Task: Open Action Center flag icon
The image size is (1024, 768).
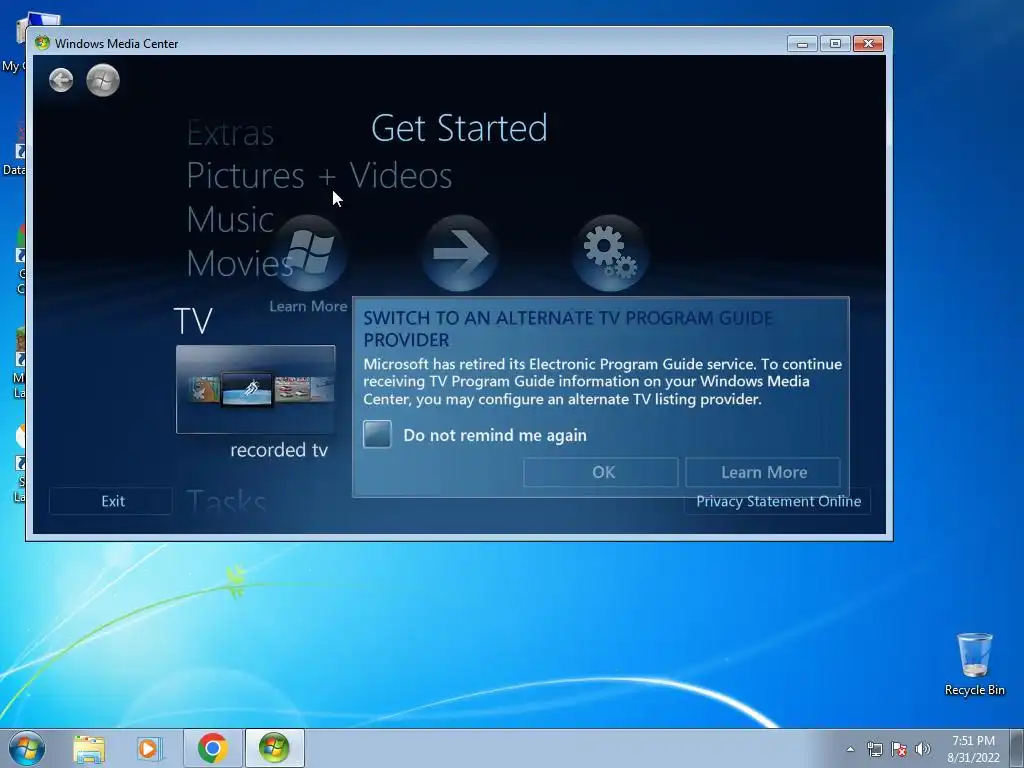Action: pos(899,749)
